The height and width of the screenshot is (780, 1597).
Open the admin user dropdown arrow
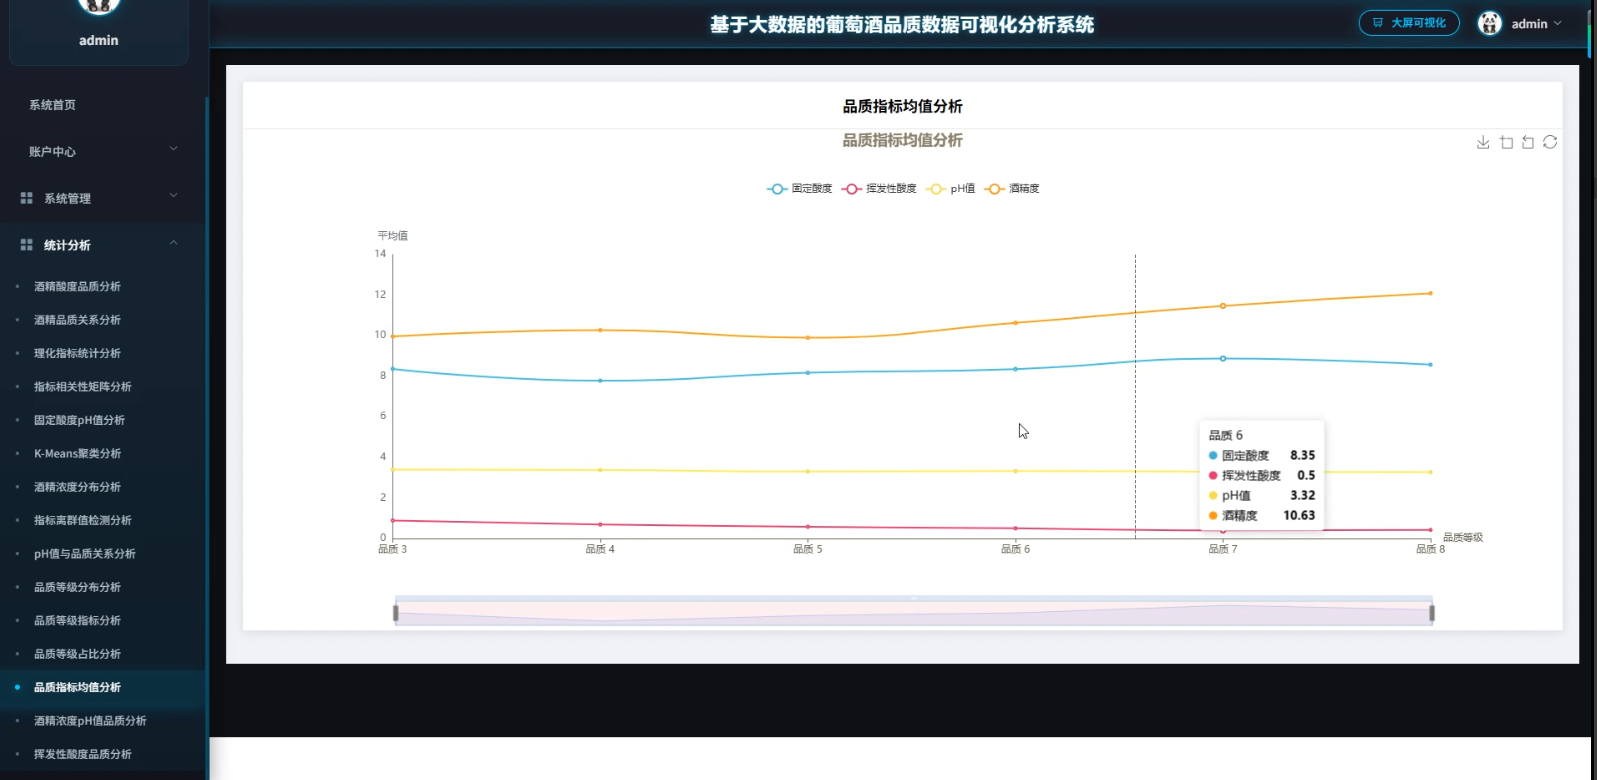[1557, 23]
